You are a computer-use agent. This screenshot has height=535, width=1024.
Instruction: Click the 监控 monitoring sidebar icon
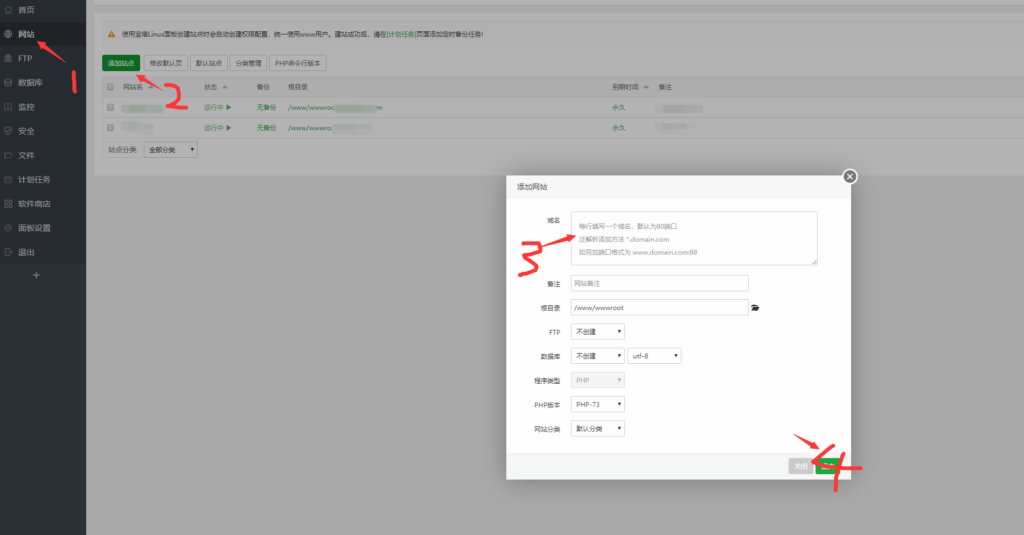point(9,106)
